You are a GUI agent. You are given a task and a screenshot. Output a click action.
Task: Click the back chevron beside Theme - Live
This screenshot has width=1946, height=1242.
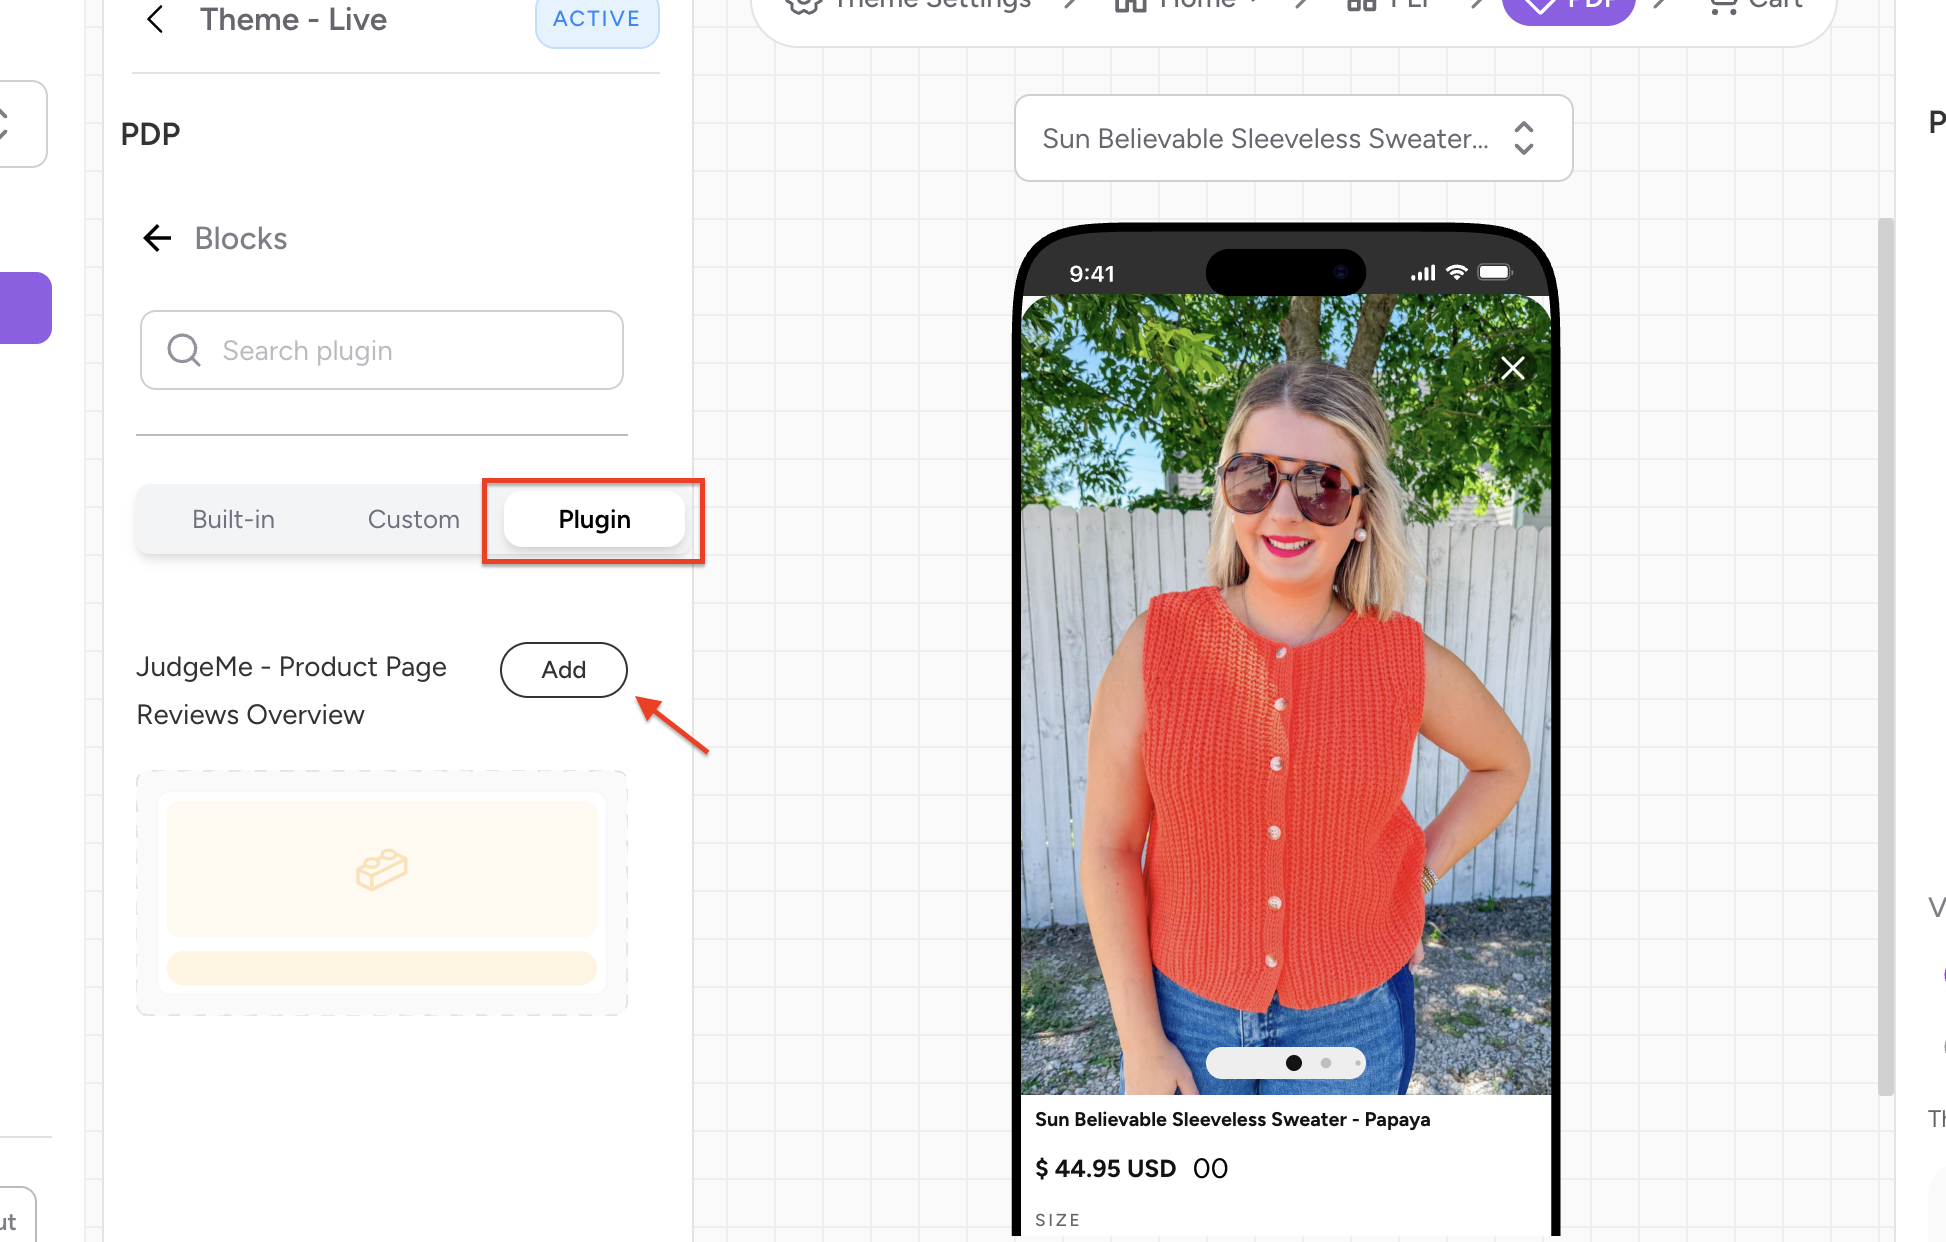[155, 19]
